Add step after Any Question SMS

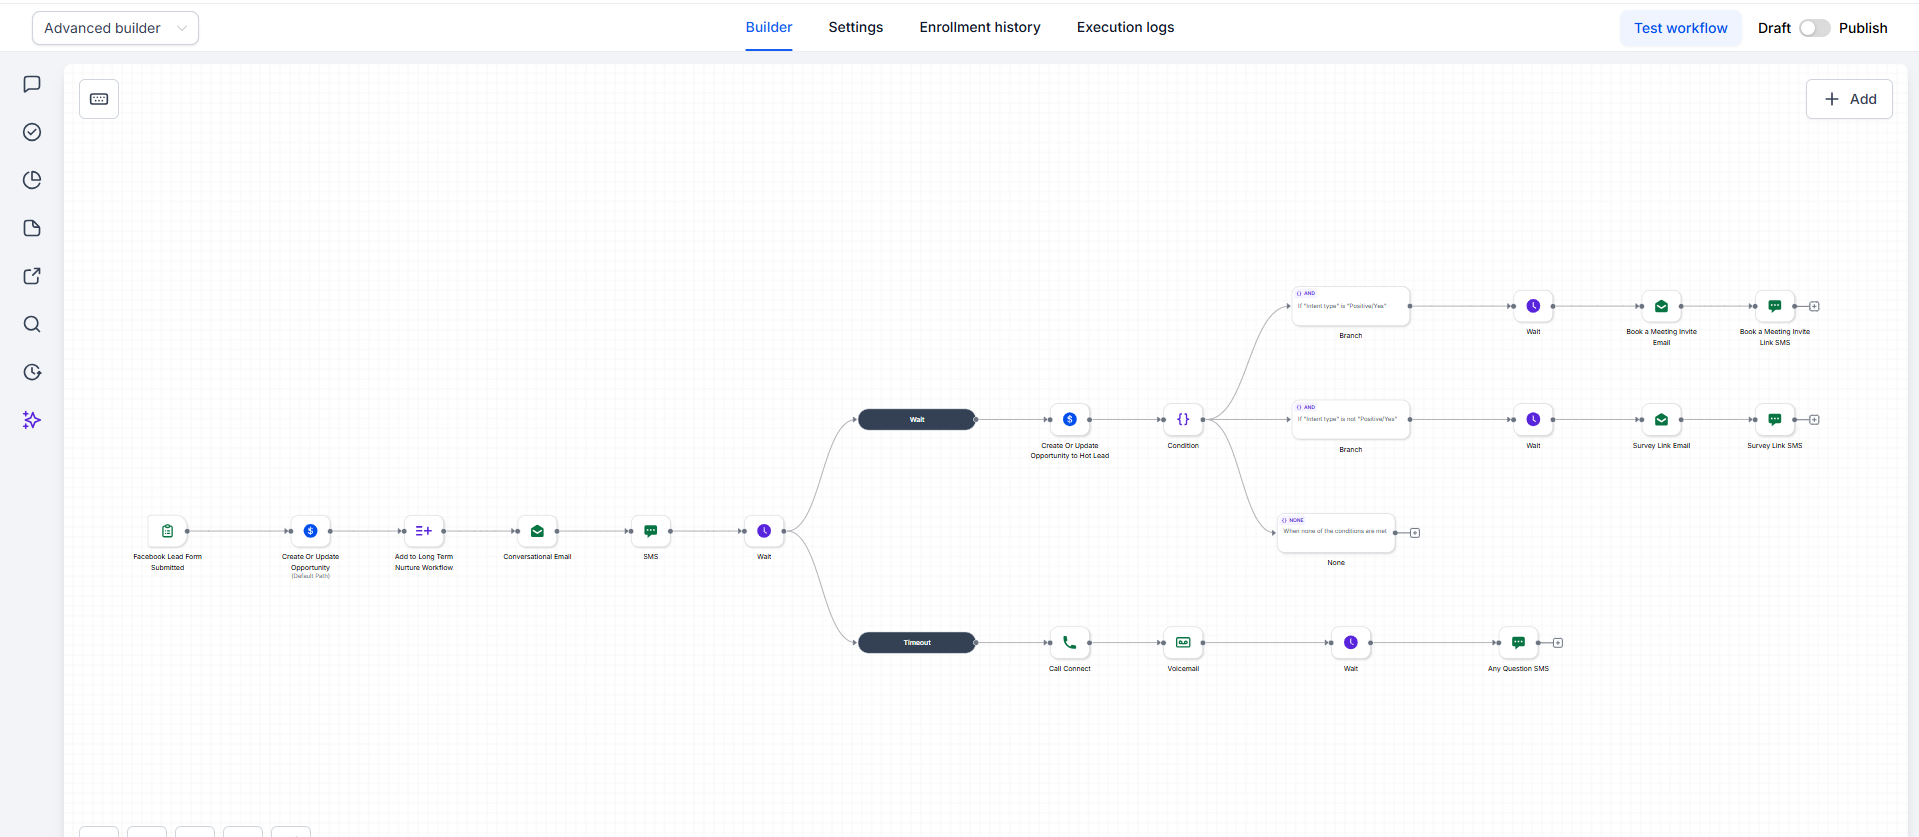(x=1558, y=643)
